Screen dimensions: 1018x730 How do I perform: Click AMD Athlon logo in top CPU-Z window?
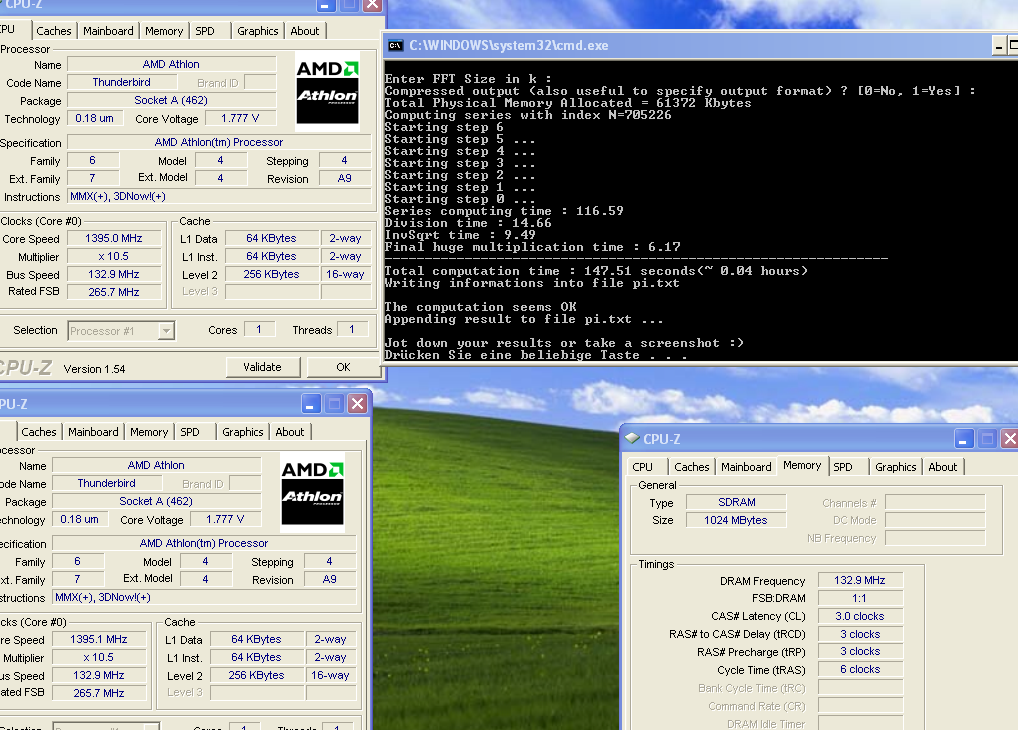(327, 92)
